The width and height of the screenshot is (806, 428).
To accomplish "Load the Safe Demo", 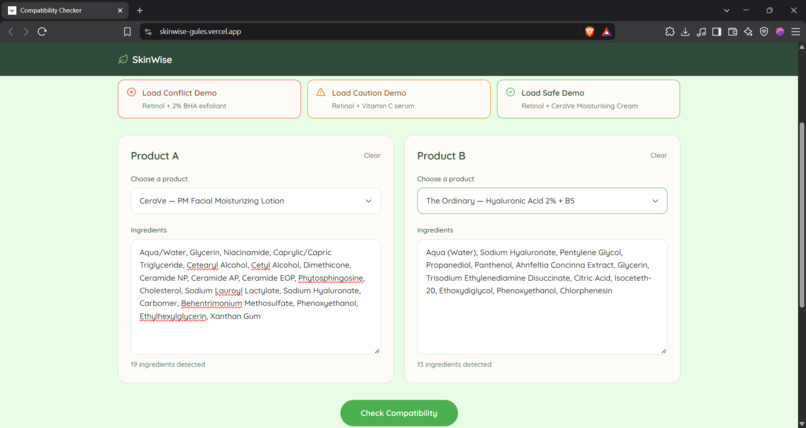I will (x=588, y=99).
